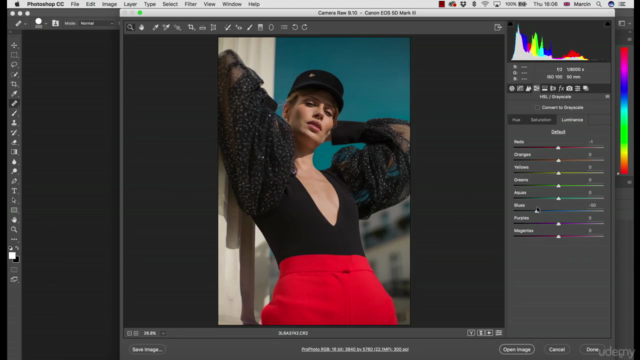Open zoom level dropdown at 26.8%
The height and width of the screenshot is (360, 640).
pyautogui.click(x=163, y=333)
